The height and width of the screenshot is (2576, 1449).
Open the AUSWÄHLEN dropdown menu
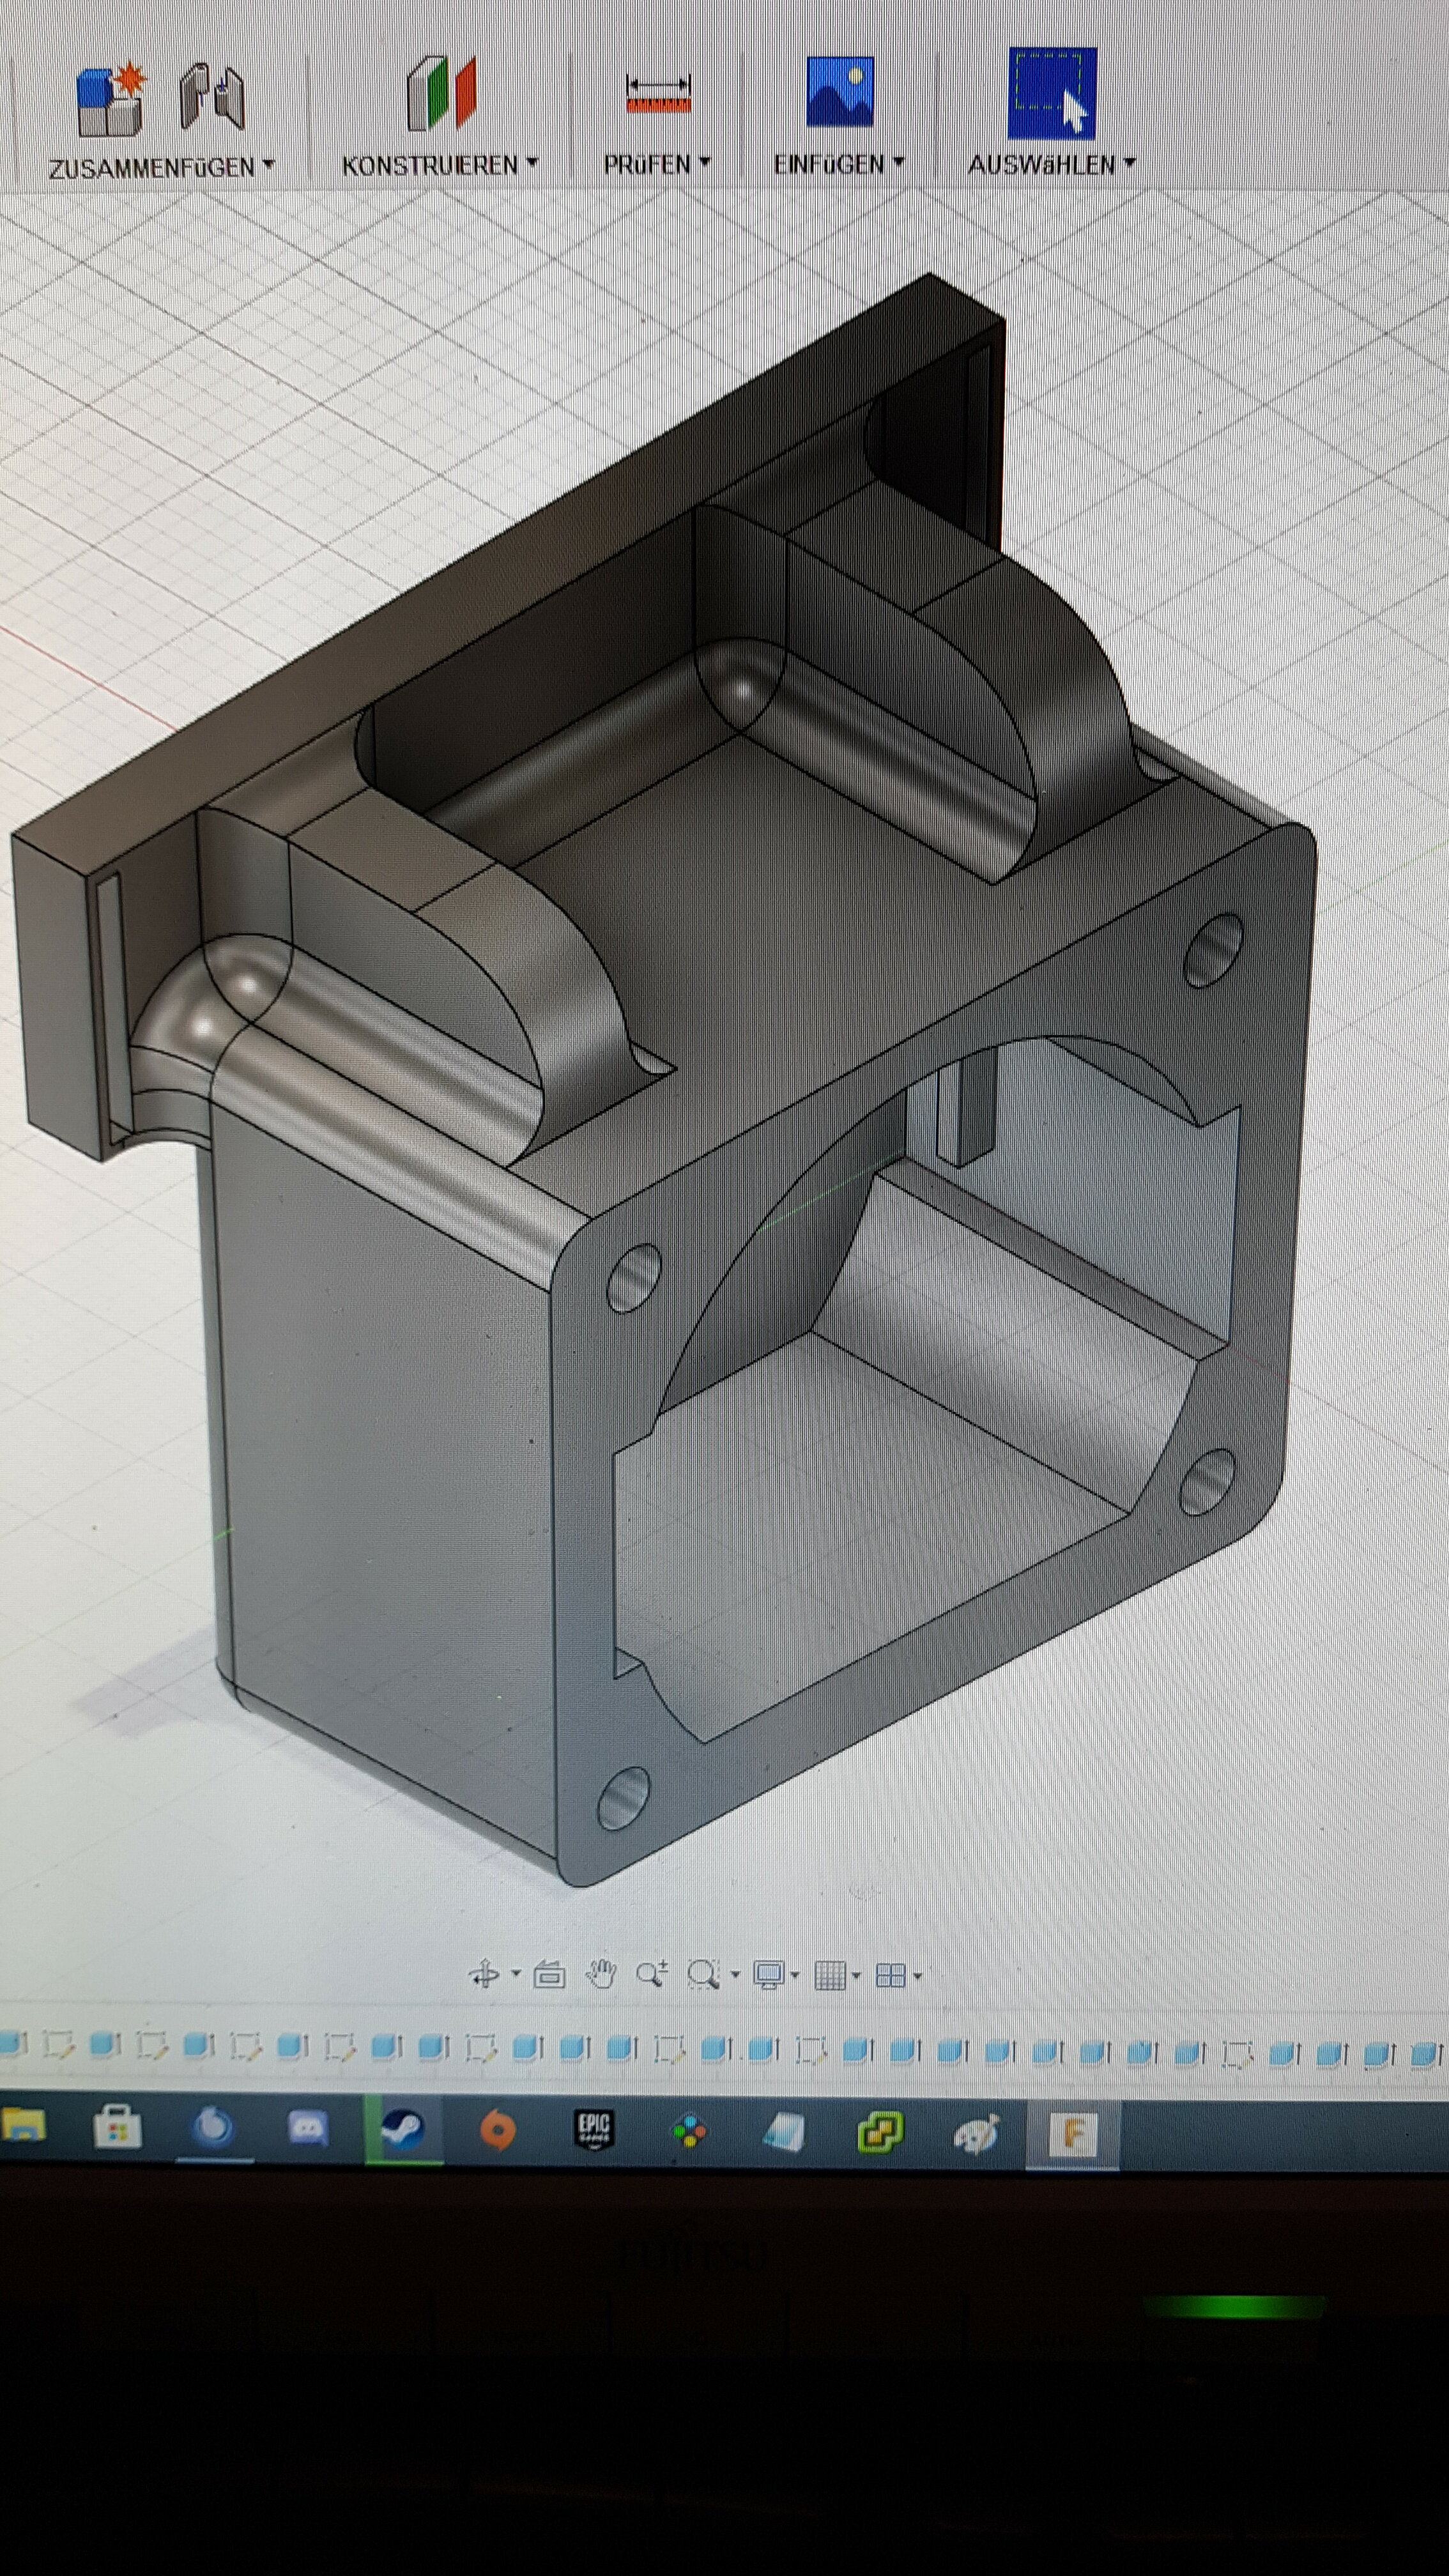1052,164
